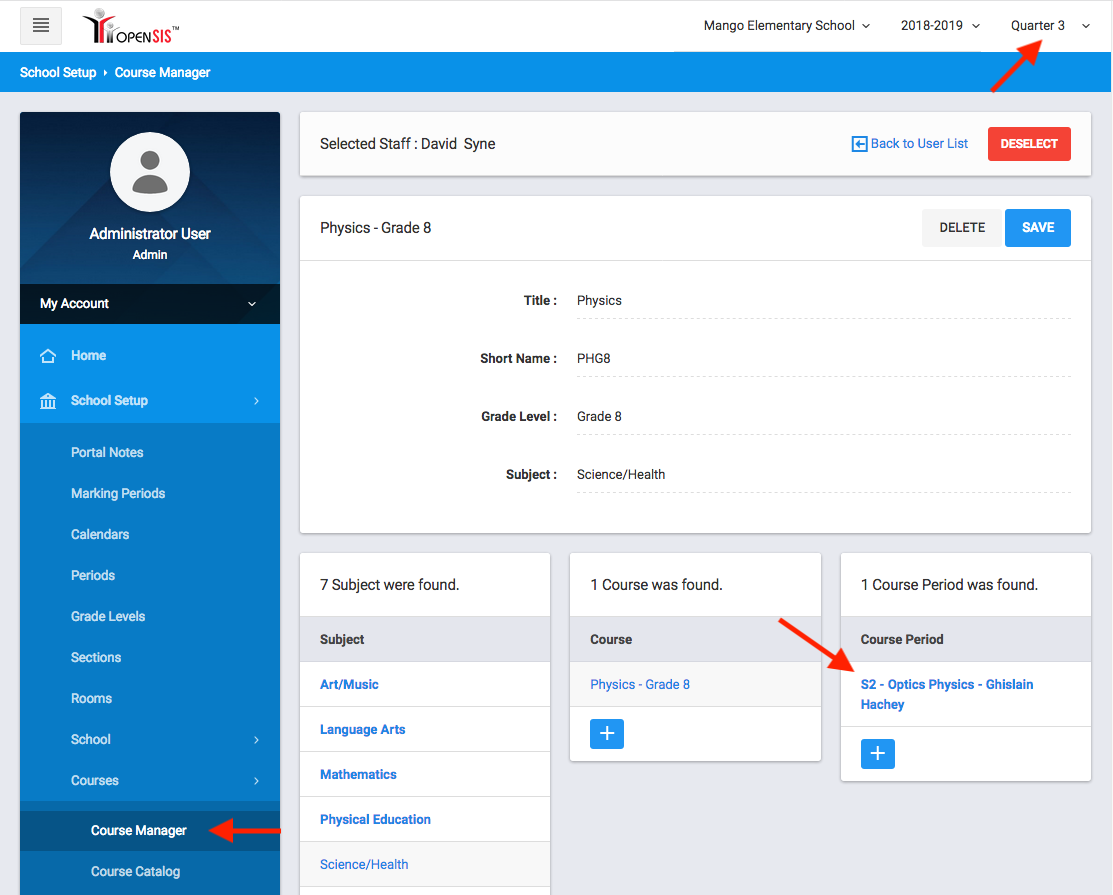Delete the Physics - Grade 8 course

[962, 228]
